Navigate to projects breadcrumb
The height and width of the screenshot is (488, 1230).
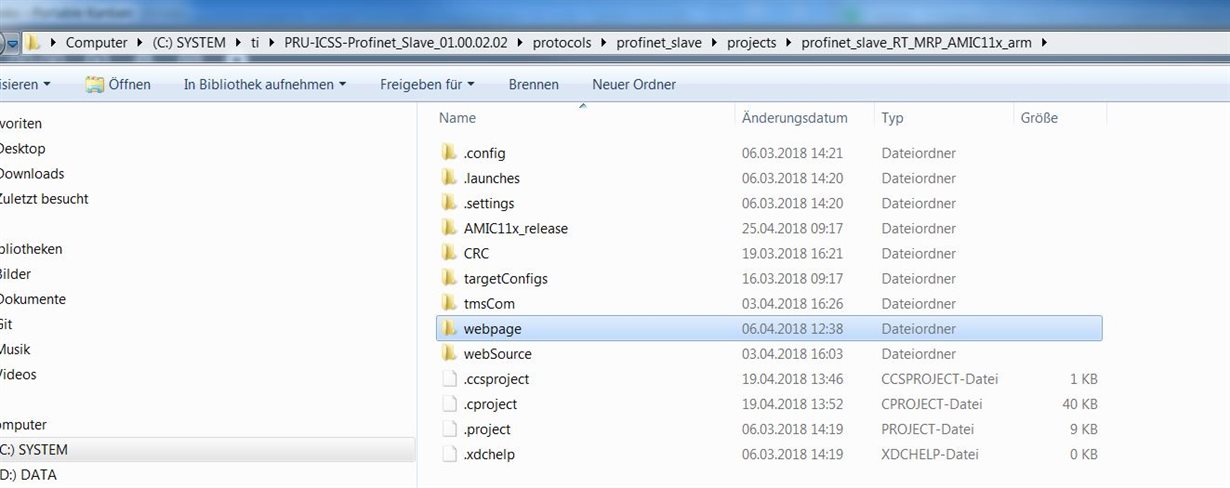point(754,43)
